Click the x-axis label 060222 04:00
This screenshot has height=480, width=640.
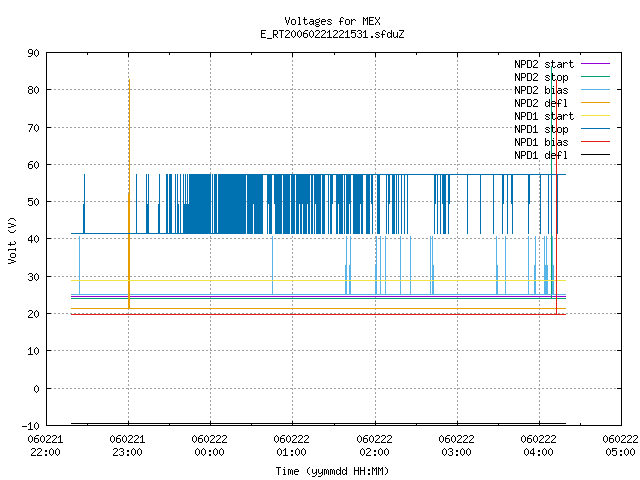click(538, 446)
